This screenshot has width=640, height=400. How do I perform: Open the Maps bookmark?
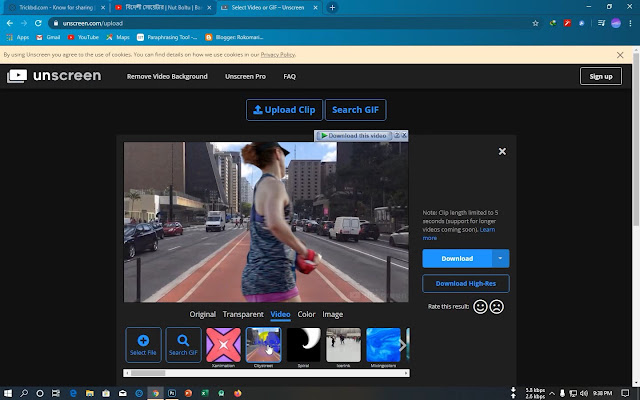point(118,37)
